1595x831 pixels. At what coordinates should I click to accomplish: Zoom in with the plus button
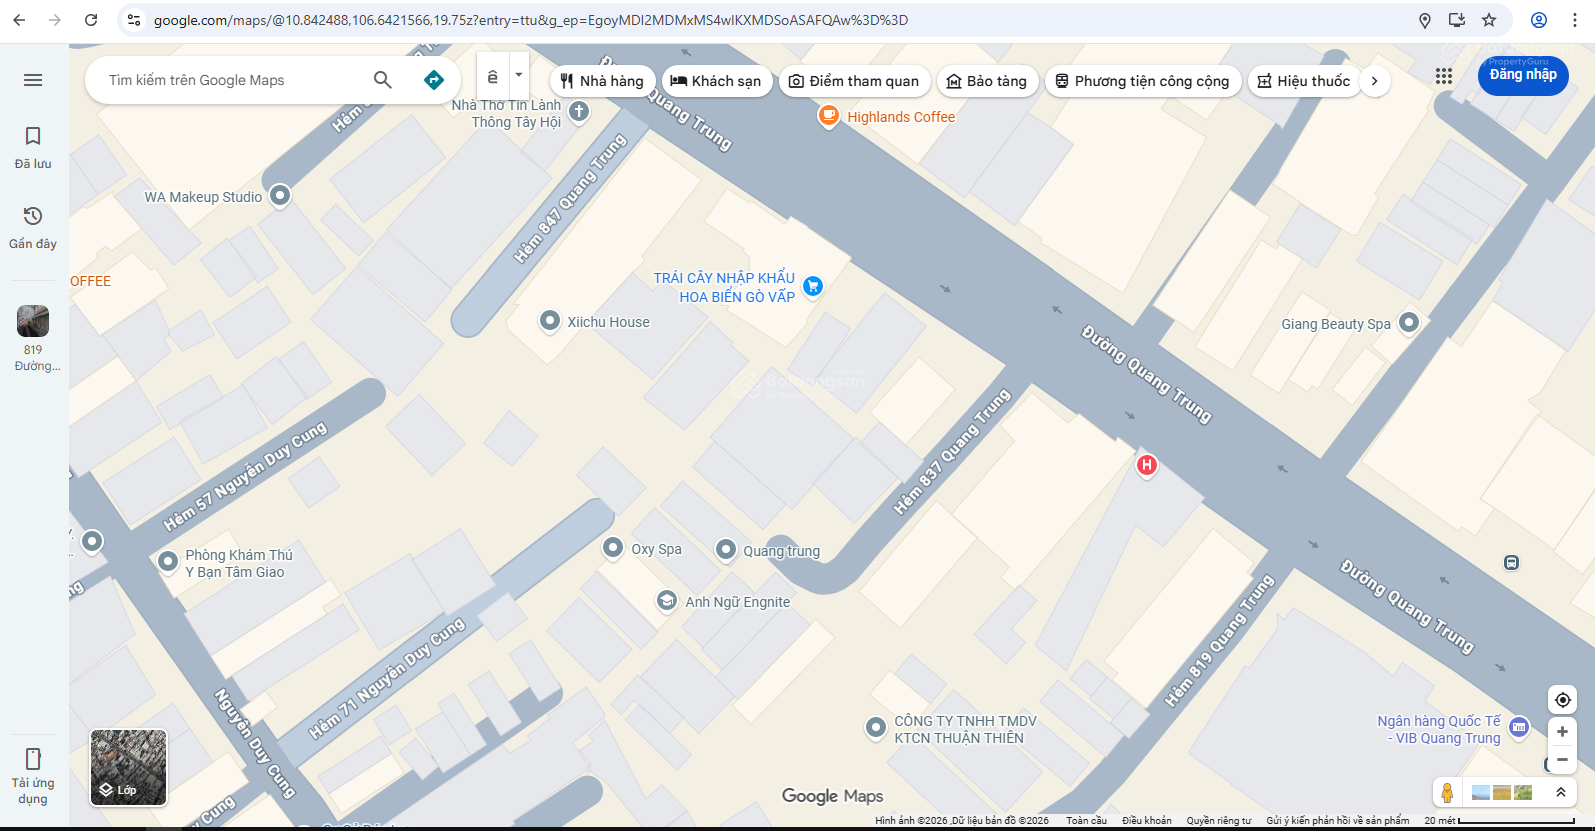pyautogui.click(x=1562, y=731)
